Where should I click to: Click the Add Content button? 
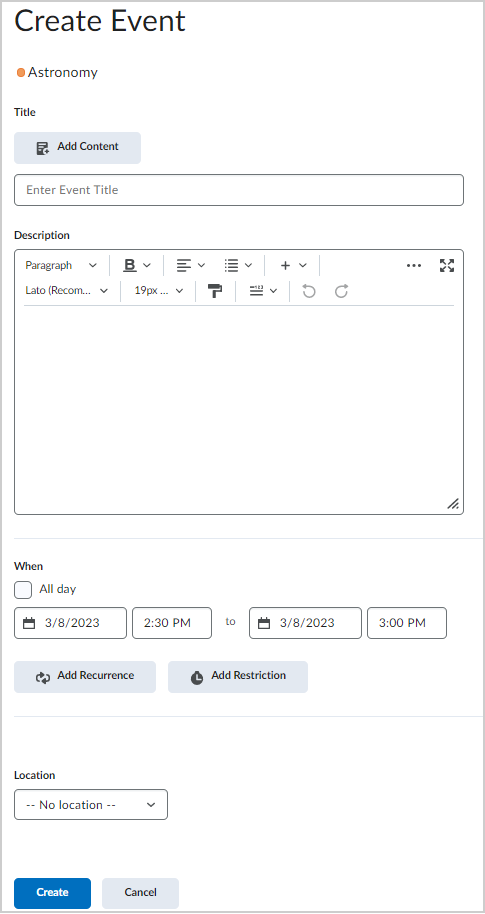click(x=78, y=147)
